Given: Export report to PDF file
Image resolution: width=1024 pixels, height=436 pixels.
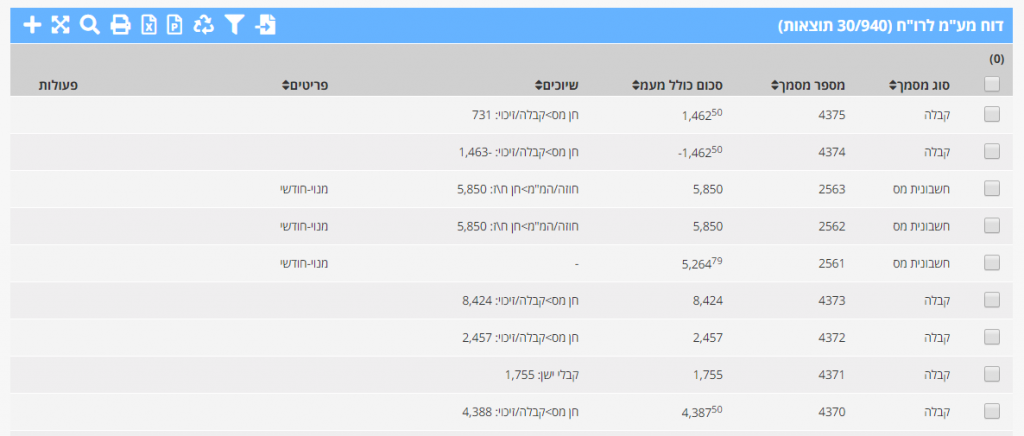Looking at the screenshot, I should (x=175, y=25).
